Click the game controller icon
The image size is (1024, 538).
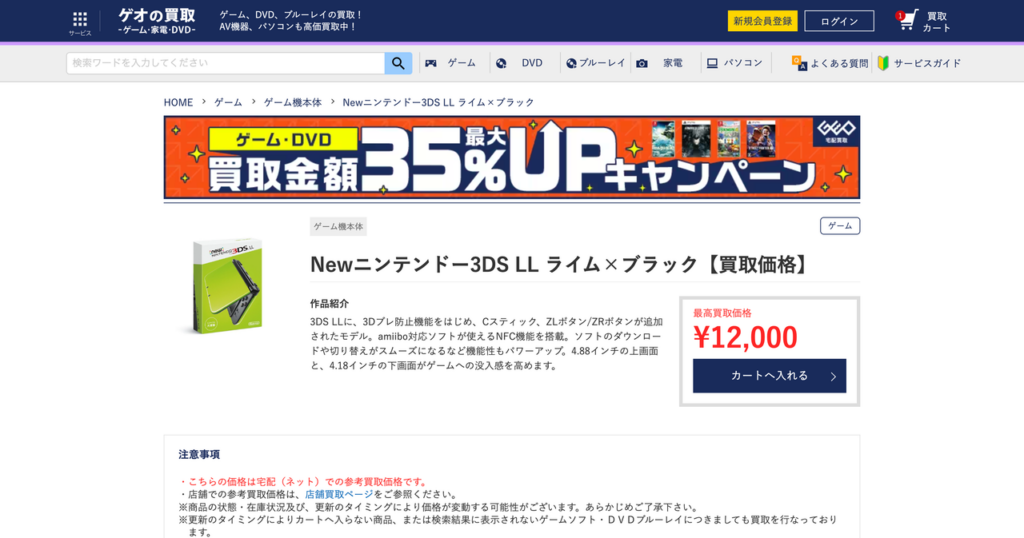(431, 63)
